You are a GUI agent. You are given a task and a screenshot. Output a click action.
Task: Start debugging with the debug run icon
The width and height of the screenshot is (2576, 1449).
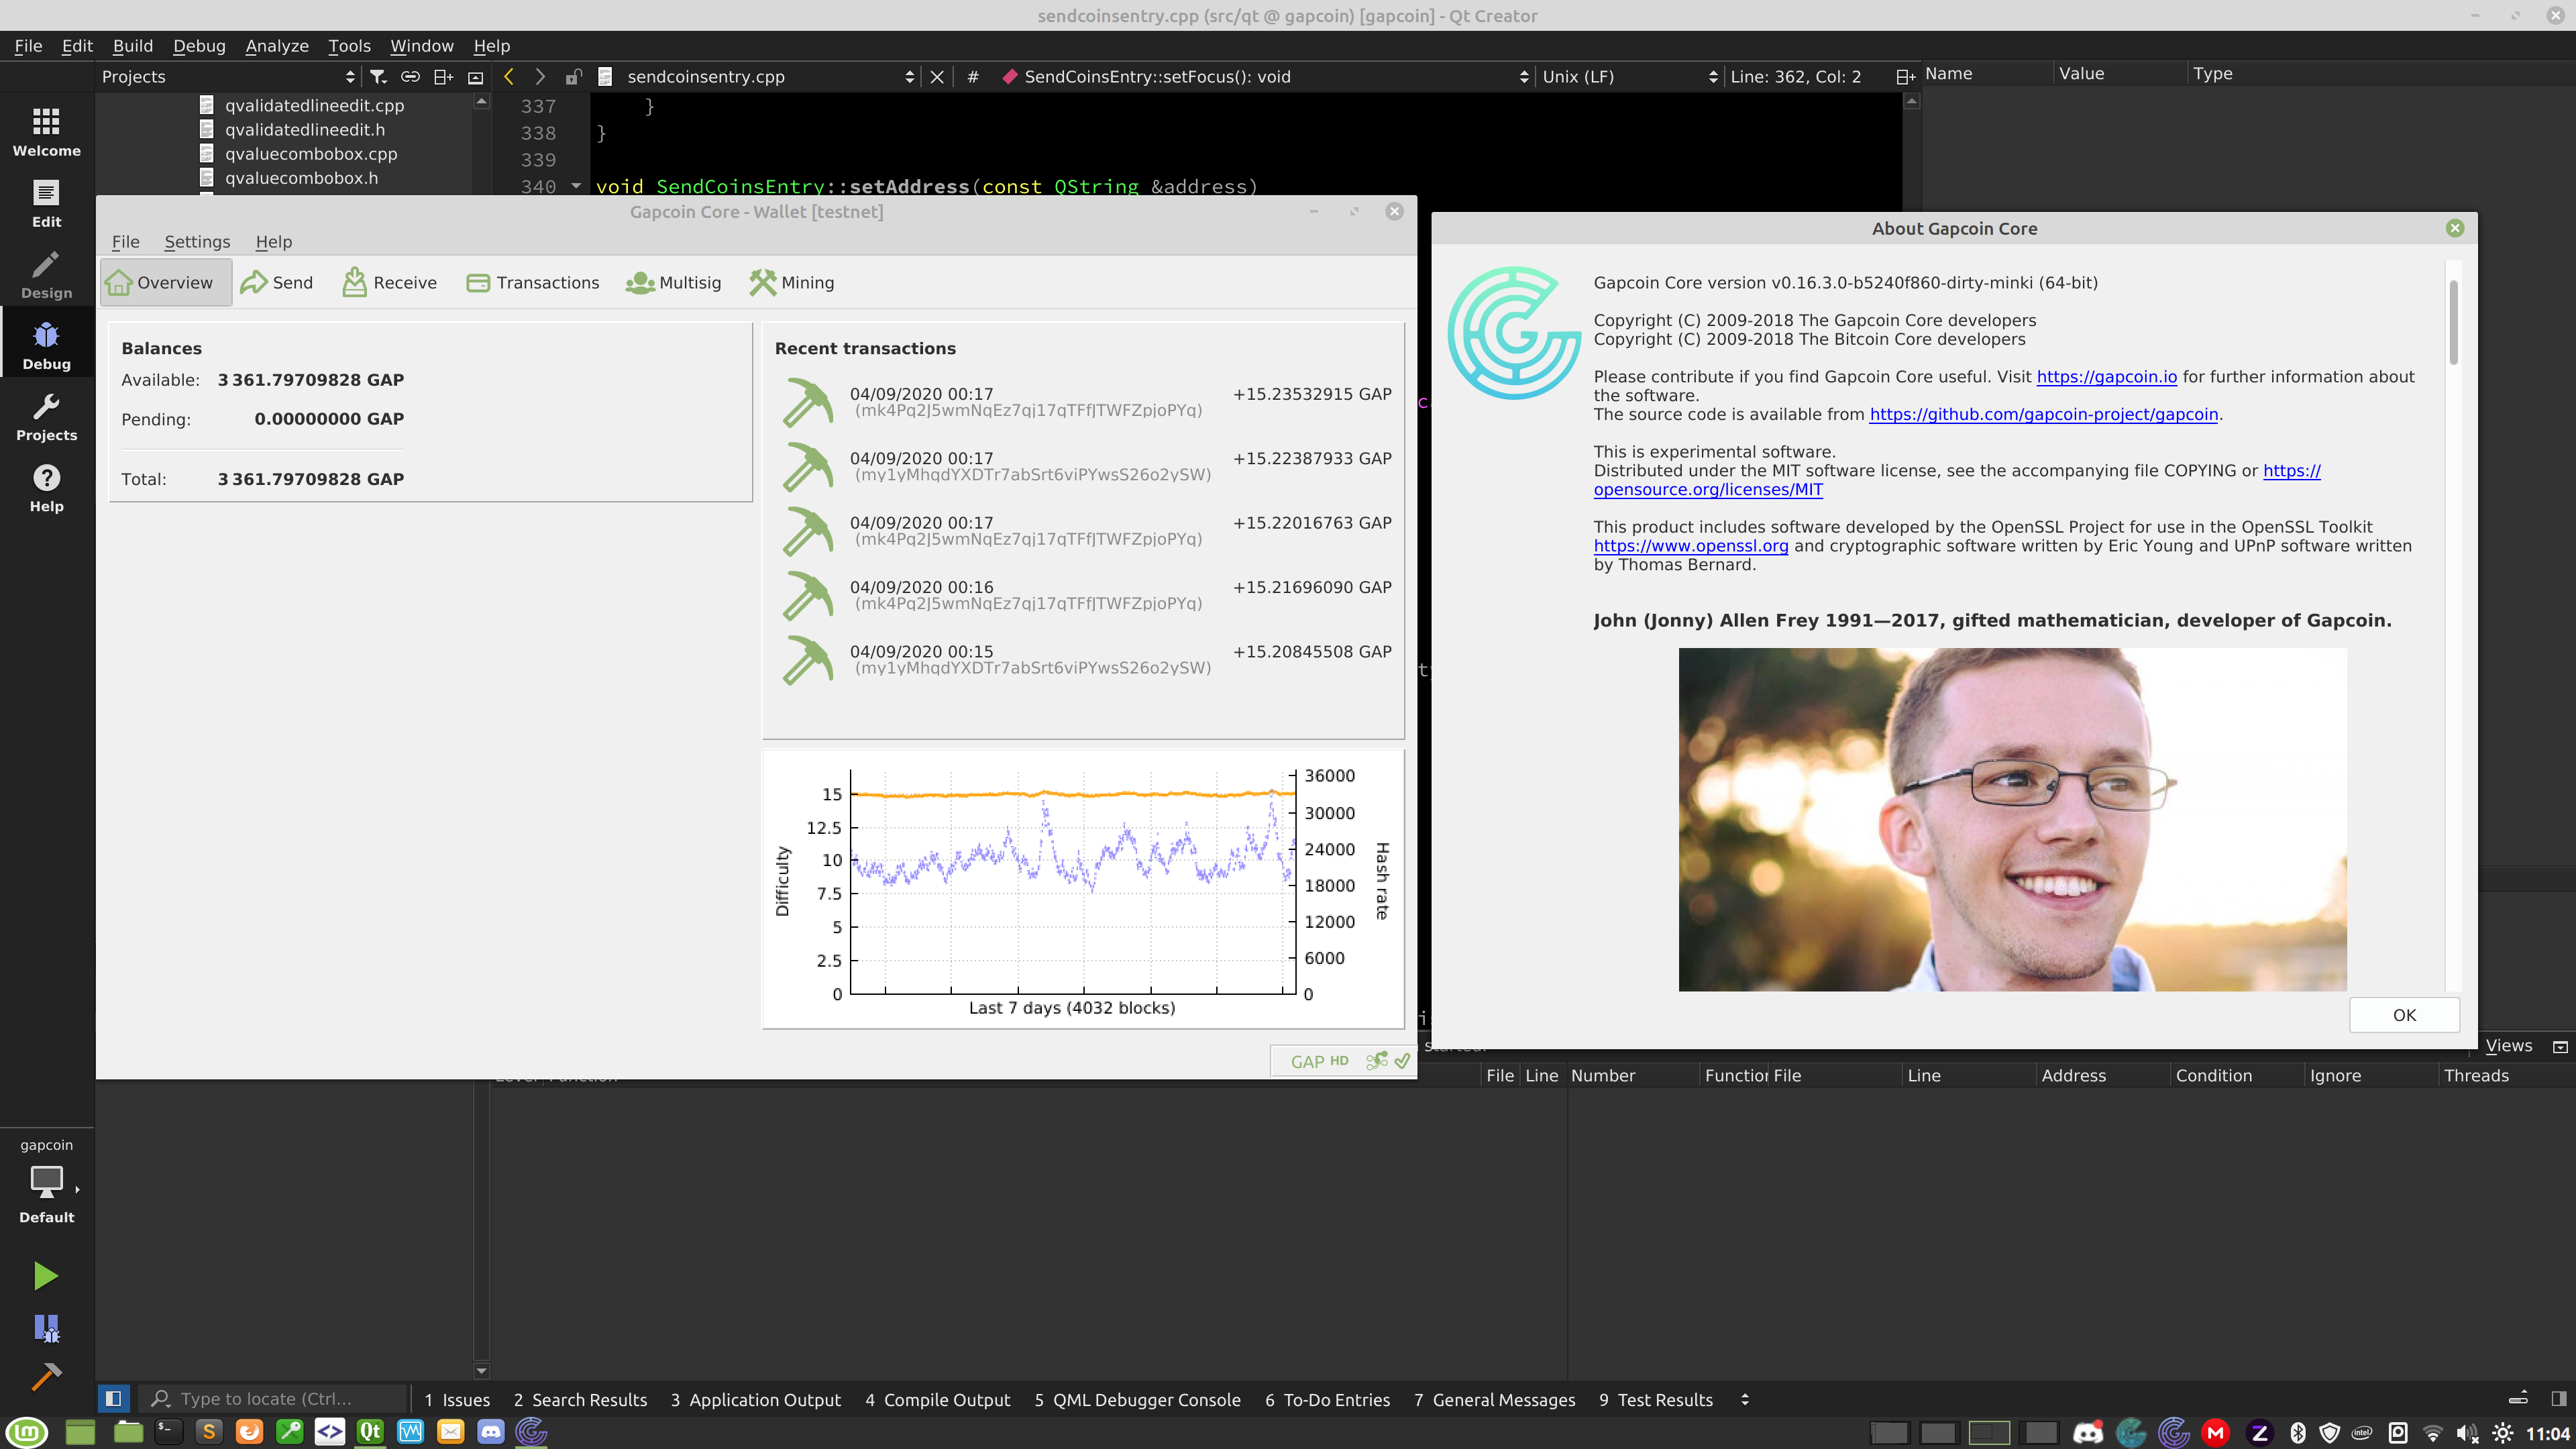(46, 1328)
